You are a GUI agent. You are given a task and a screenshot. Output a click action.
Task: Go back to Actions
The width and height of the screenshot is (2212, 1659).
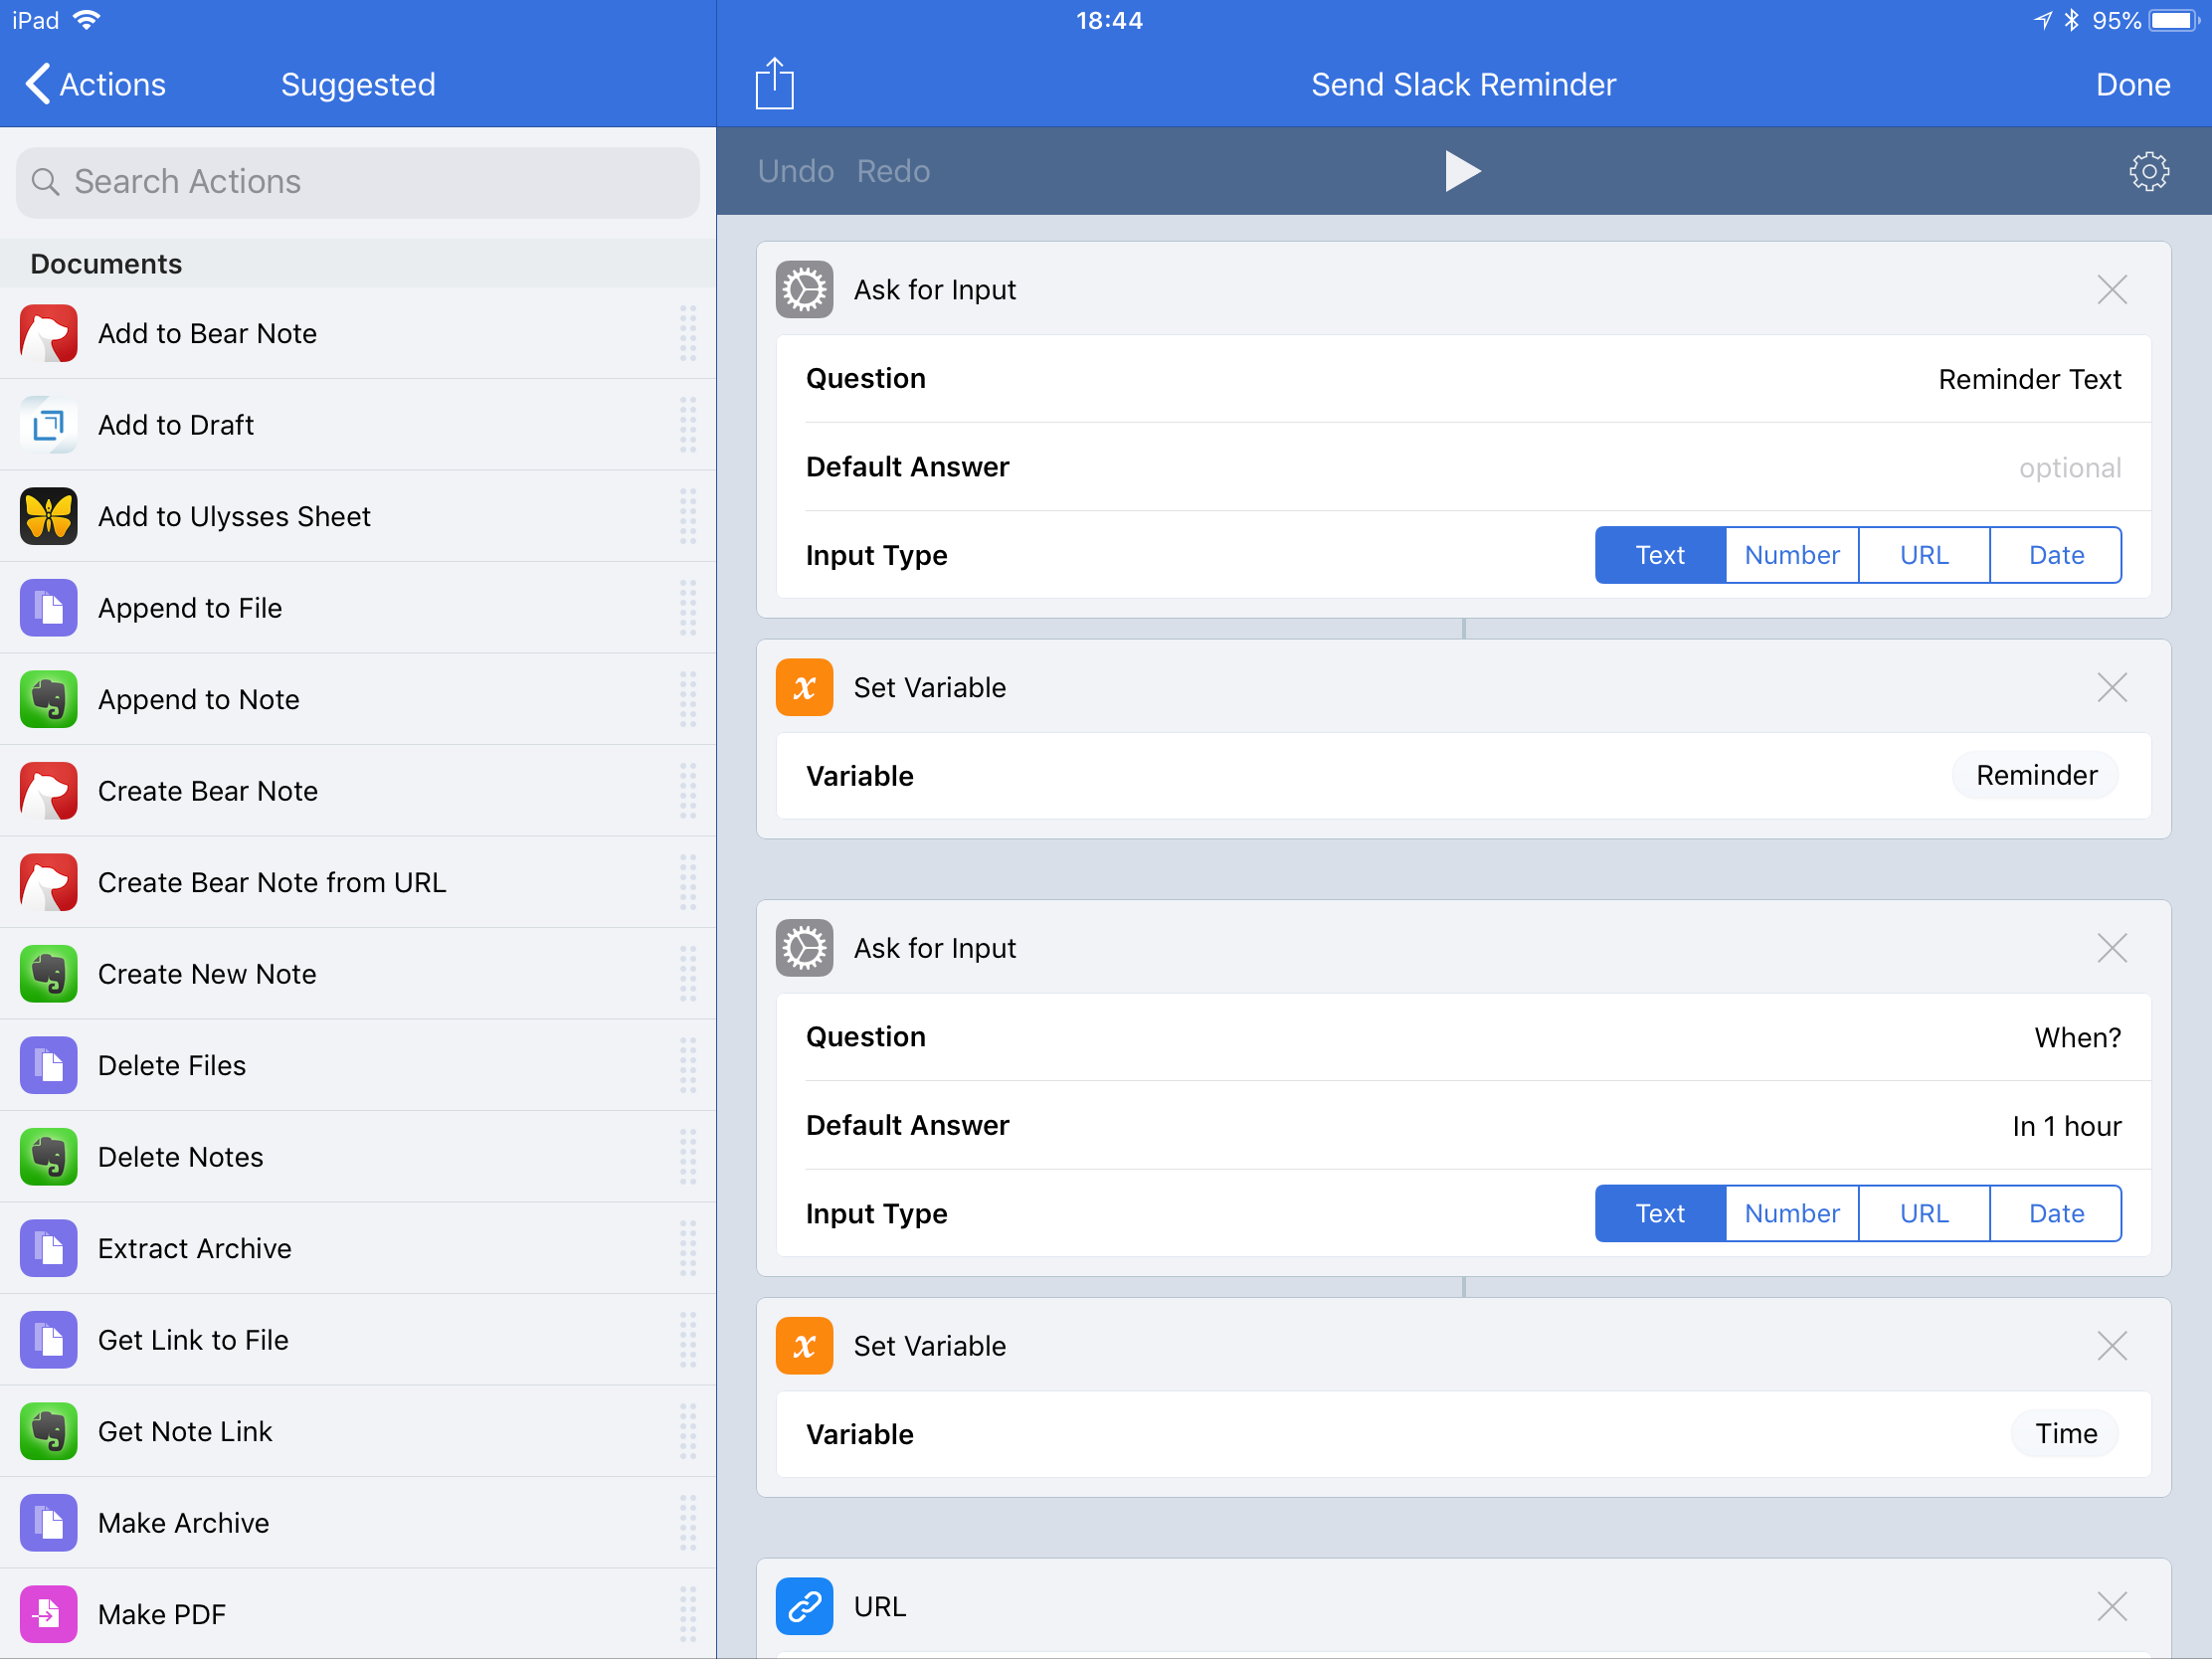click(95, 84)
